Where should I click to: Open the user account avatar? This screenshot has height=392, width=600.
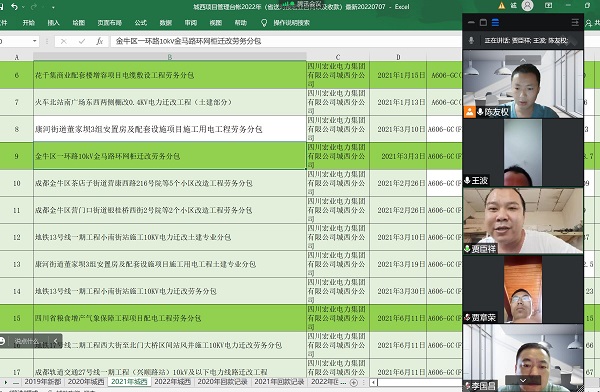(x=527, y=5)
